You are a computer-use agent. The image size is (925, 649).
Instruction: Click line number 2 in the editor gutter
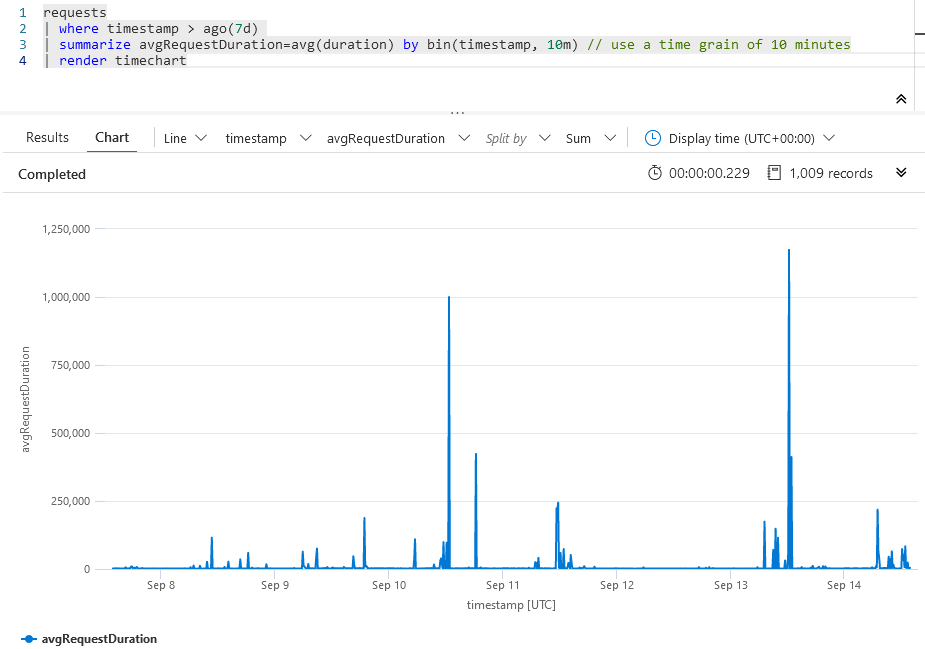22,28
